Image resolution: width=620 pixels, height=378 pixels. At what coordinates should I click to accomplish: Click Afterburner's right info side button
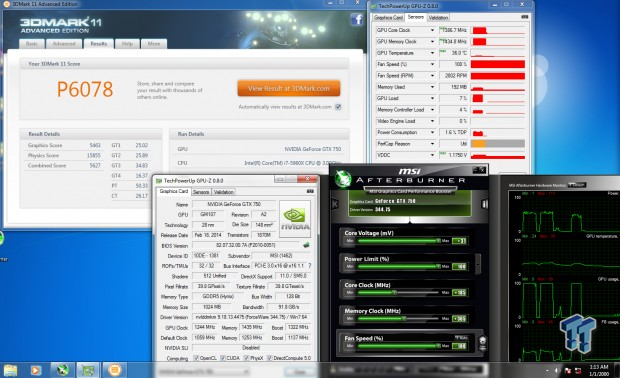[x=484, y=204]
